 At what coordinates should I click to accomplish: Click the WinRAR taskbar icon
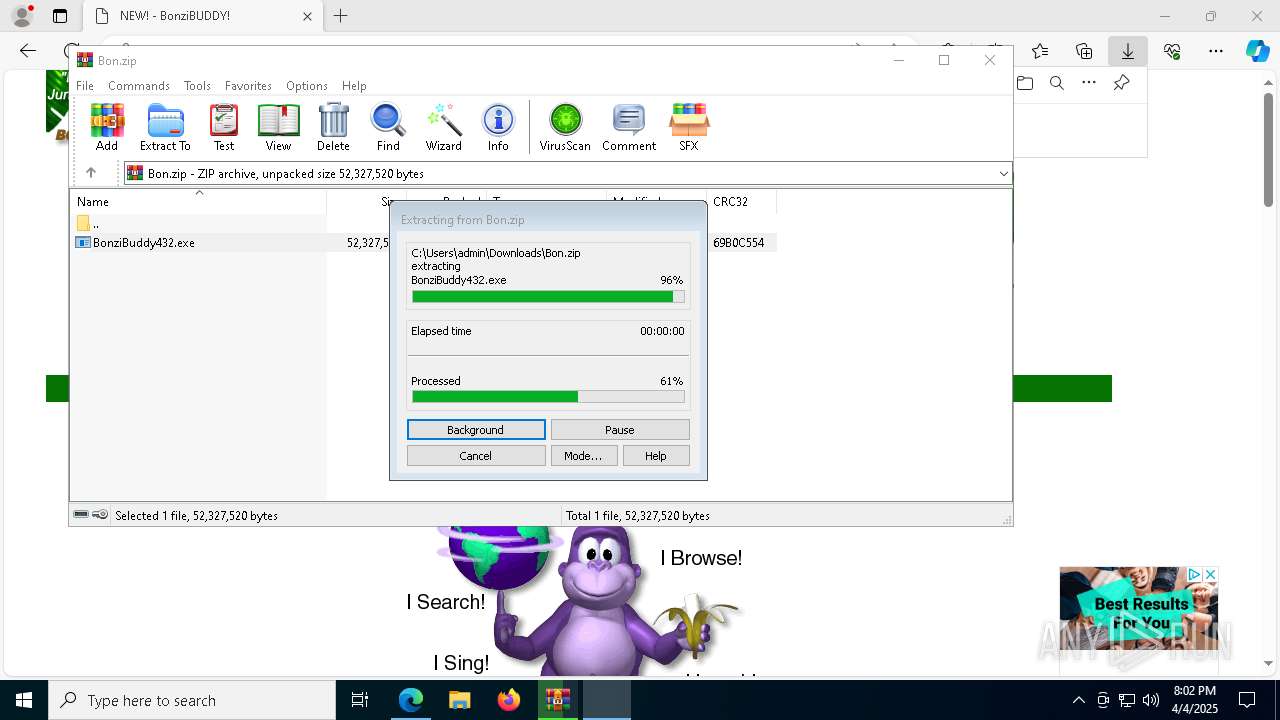pyautogui.click(x=558, y=700)
